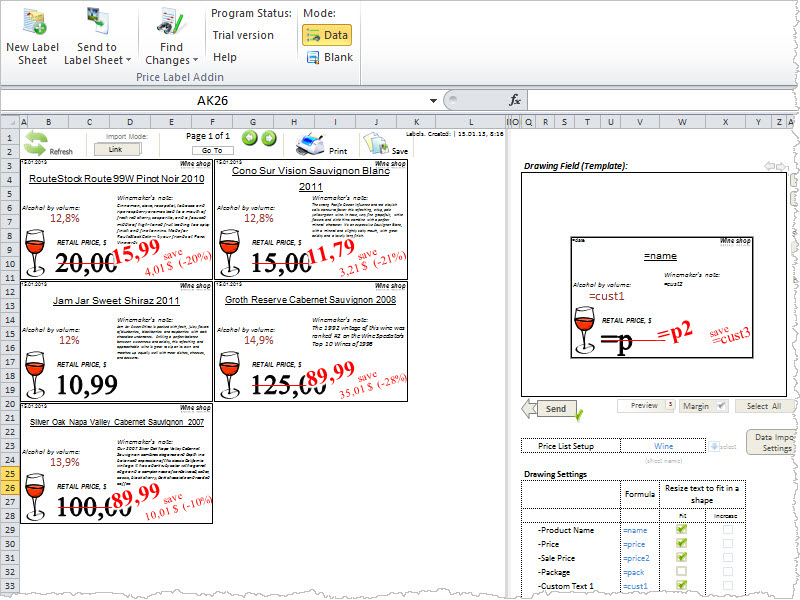Toggle Fit checkbox for Product Name
The image size is (800, 600).
pos(681,530)
